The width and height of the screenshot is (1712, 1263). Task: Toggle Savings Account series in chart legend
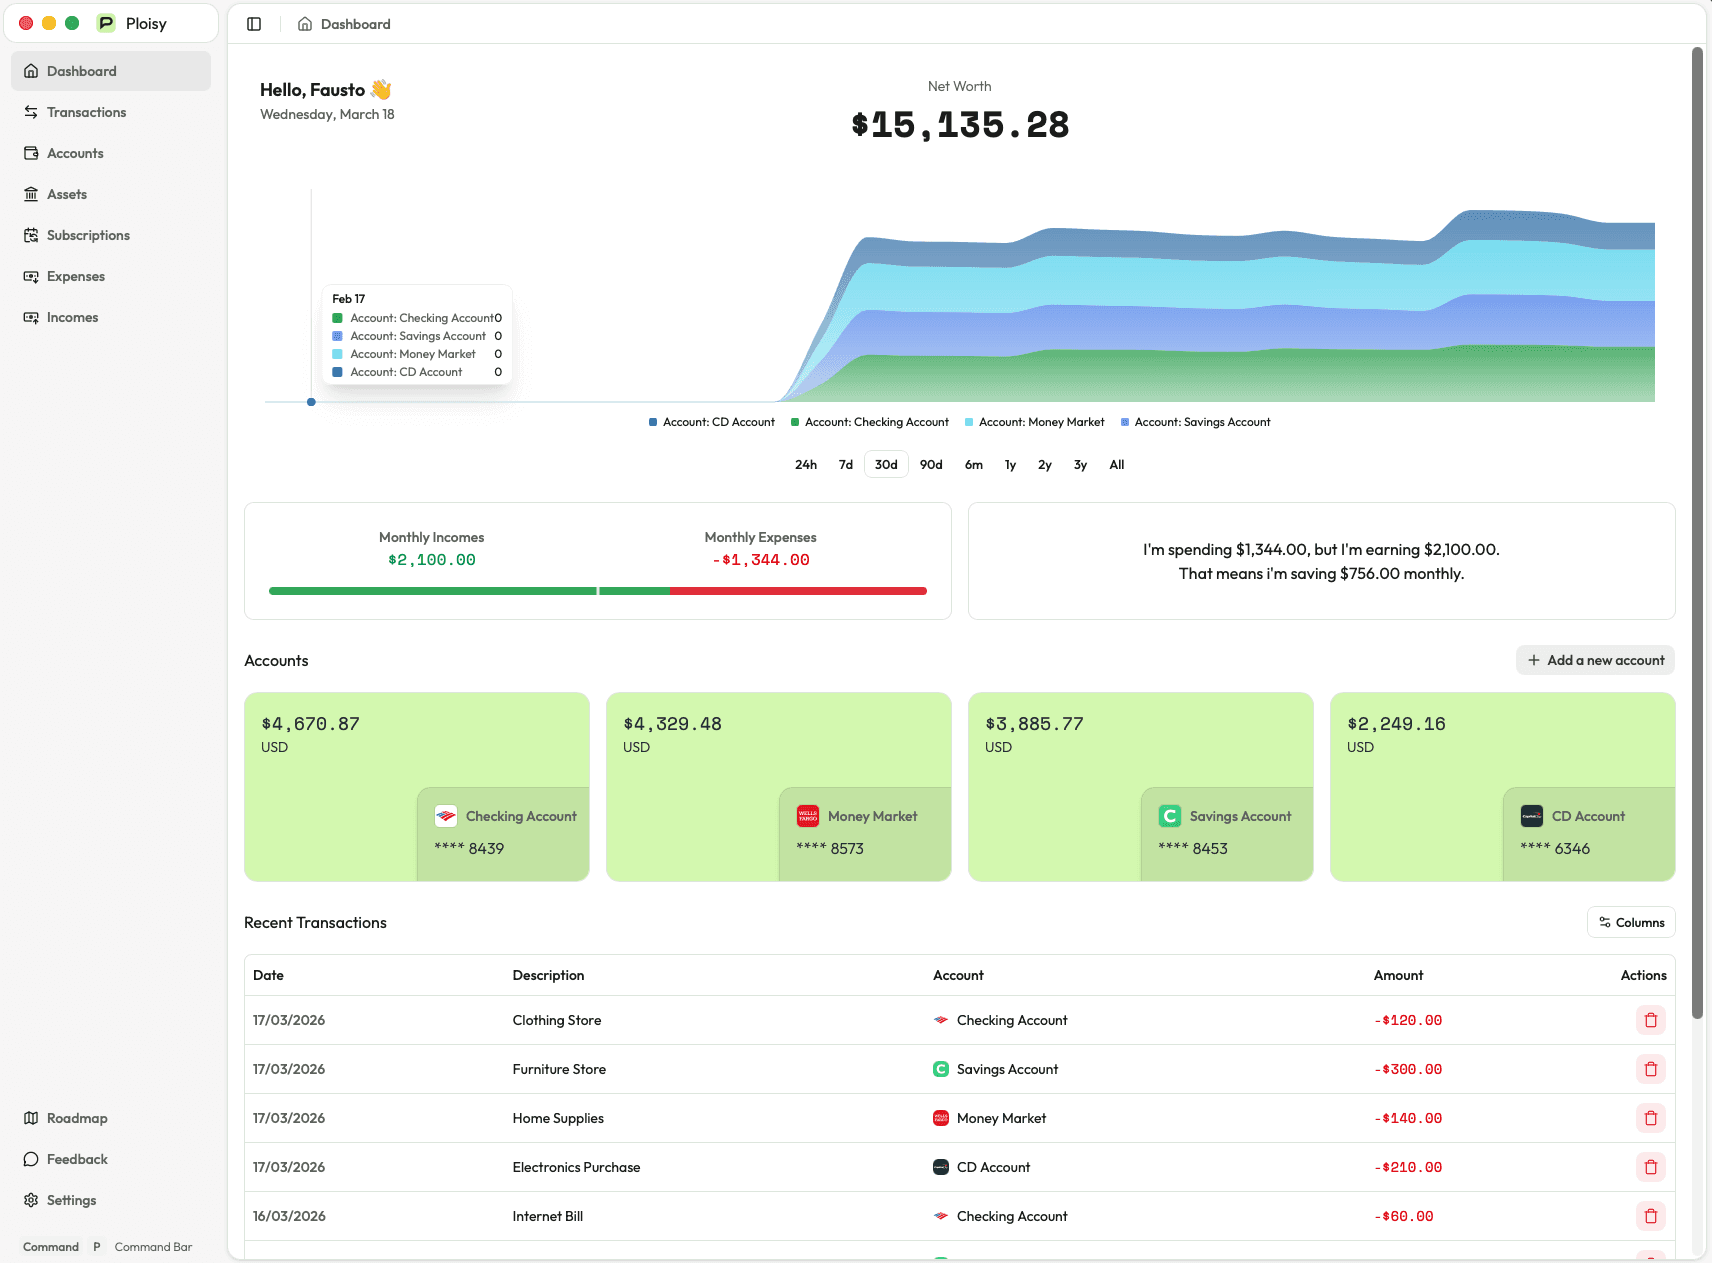(1195, 422)
